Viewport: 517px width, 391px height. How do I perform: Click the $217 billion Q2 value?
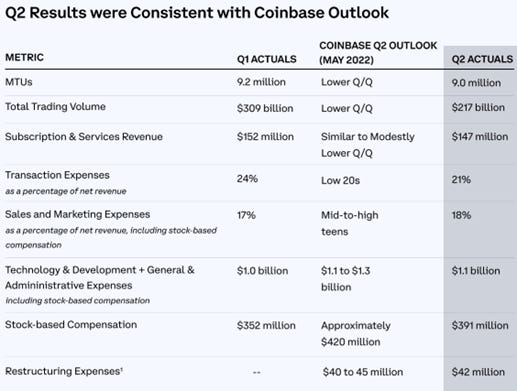click(x=478, y=107)
